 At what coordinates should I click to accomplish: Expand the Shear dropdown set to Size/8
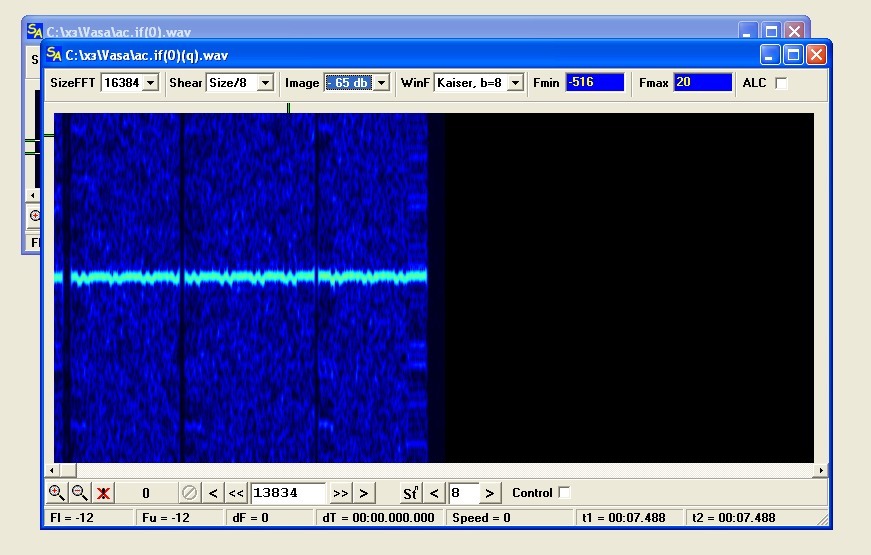click(x=266, y=83)
